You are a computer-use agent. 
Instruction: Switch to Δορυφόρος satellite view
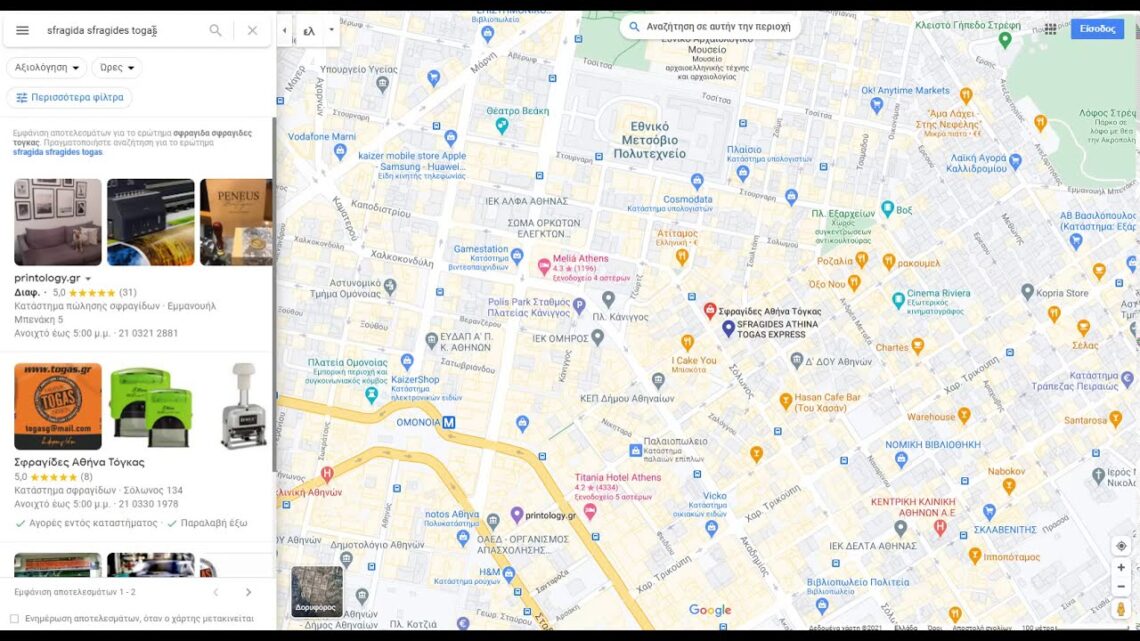316,592
